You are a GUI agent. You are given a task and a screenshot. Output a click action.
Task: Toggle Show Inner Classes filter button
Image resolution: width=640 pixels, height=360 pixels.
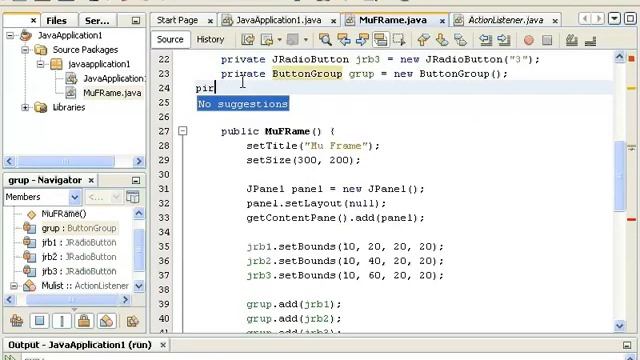pos(106,321)
